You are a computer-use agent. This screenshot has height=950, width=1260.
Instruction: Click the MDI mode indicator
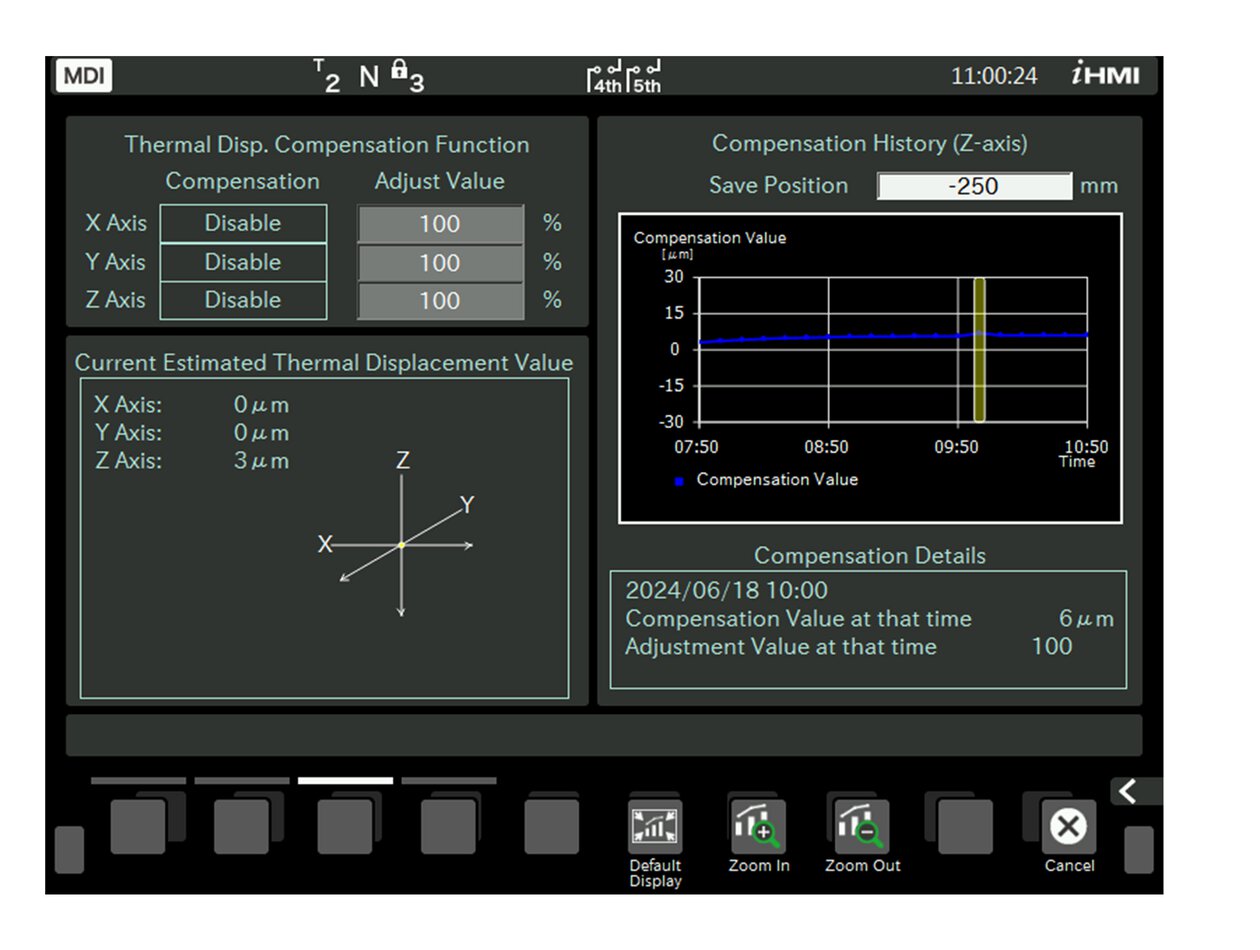point(83,76)
